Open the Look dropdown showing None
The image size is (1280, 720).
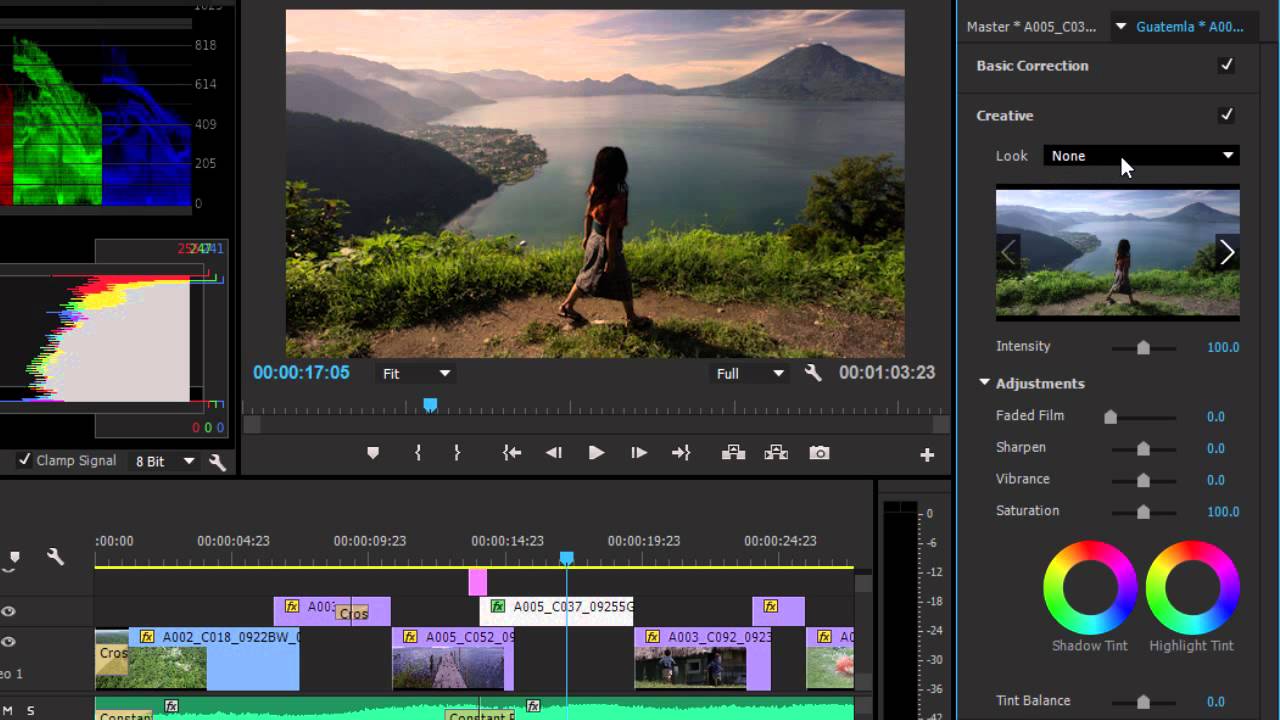coord(1140,155)
